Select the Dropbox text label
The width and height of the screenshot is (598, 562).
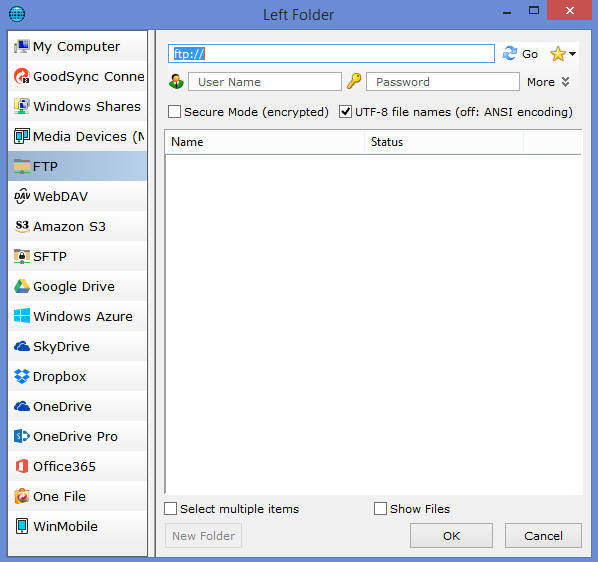pos(59,377)
